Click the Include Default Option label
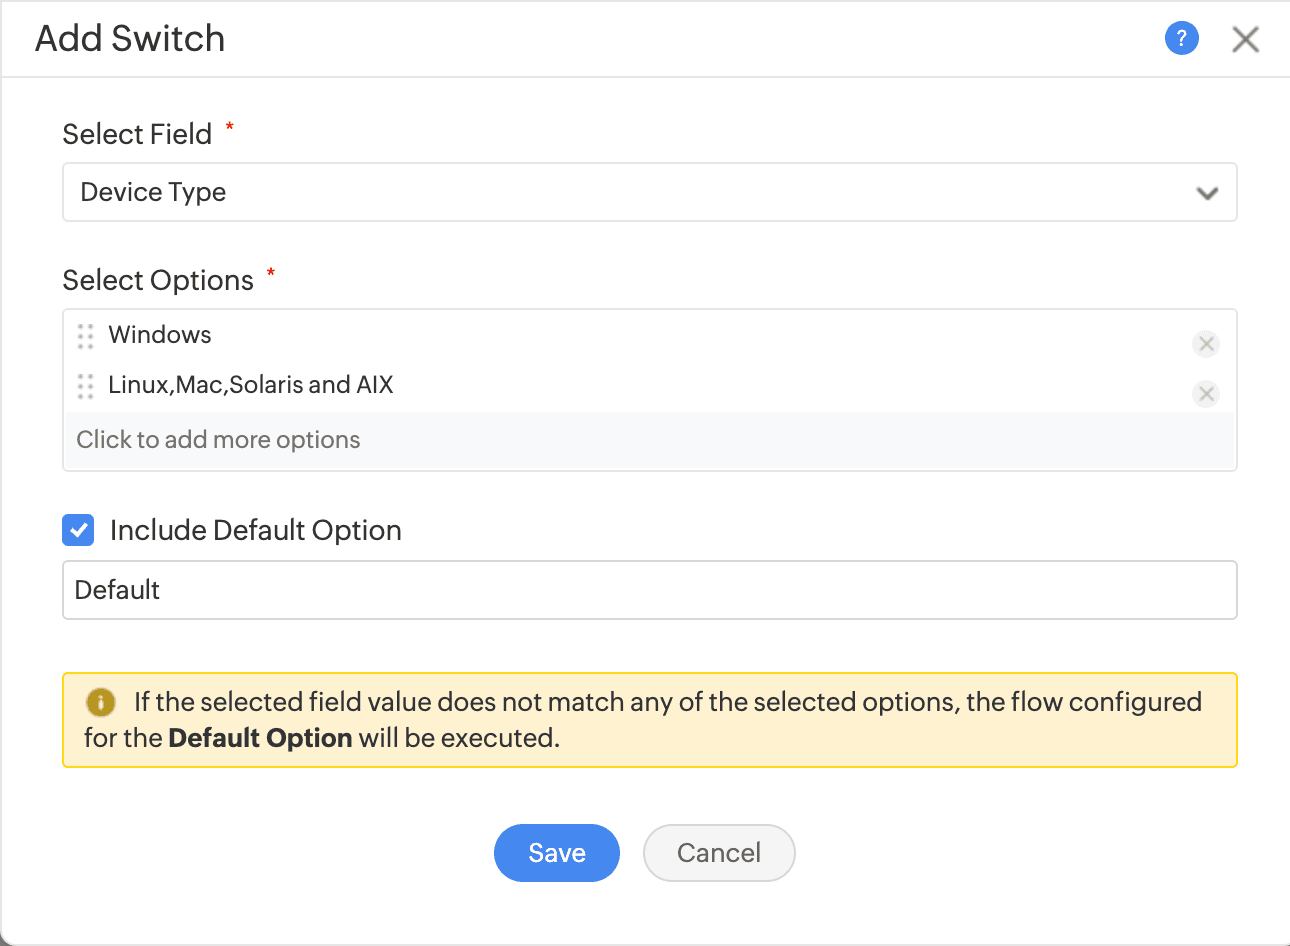Viewport: 1290px width, 946px height. [256, 530]
